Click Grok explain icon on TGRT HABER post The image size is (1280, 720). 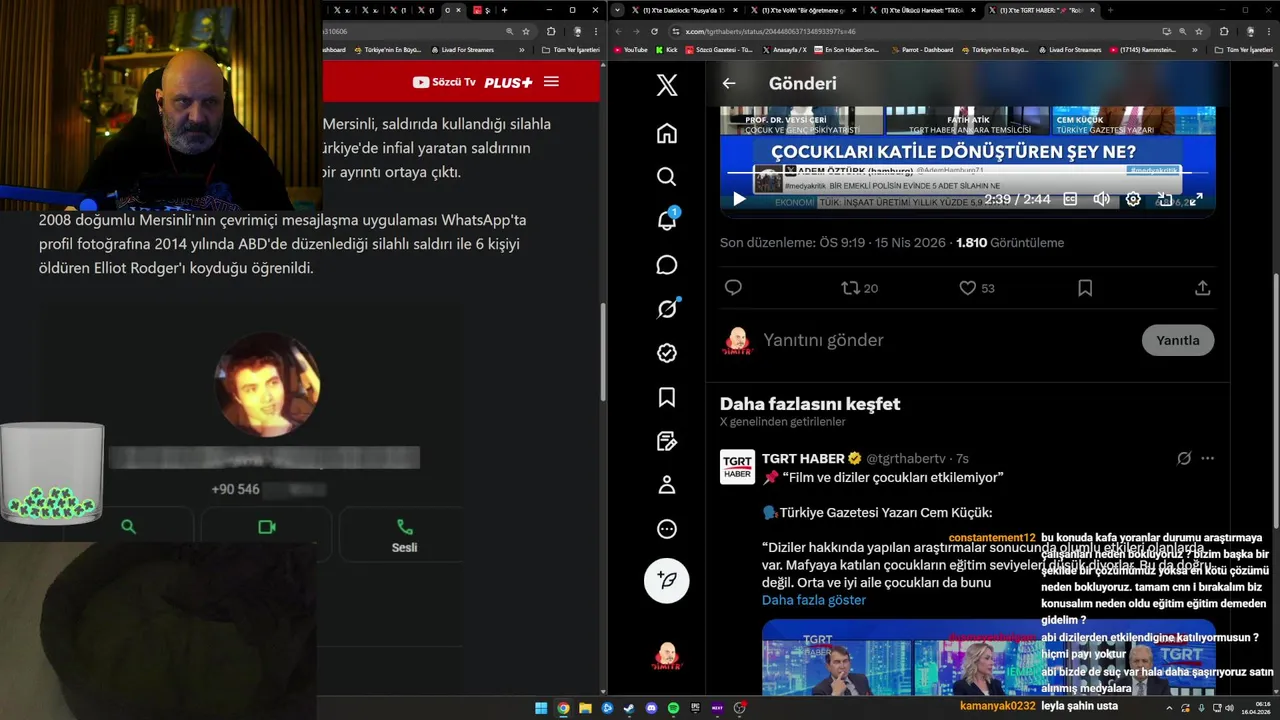[1184, 458]
